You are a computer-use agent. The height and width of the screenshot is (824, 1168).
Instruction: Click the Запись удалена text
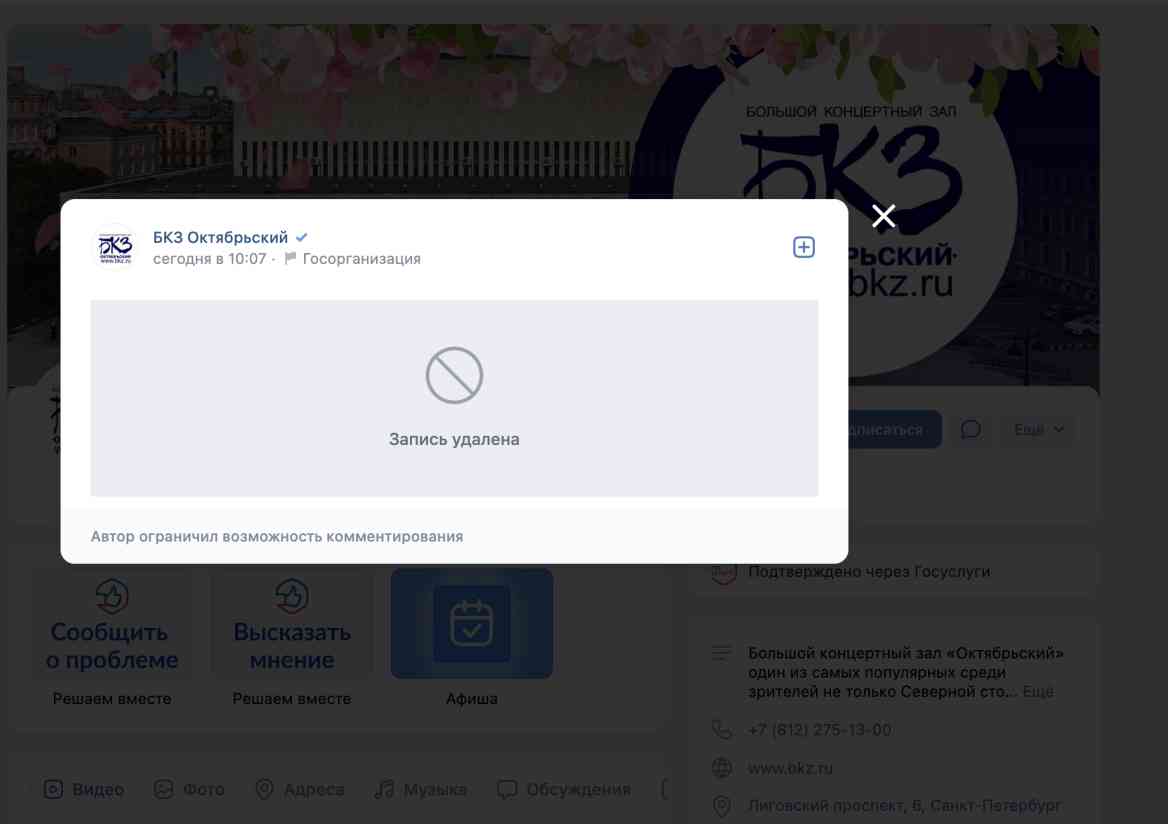coord(454,440)
